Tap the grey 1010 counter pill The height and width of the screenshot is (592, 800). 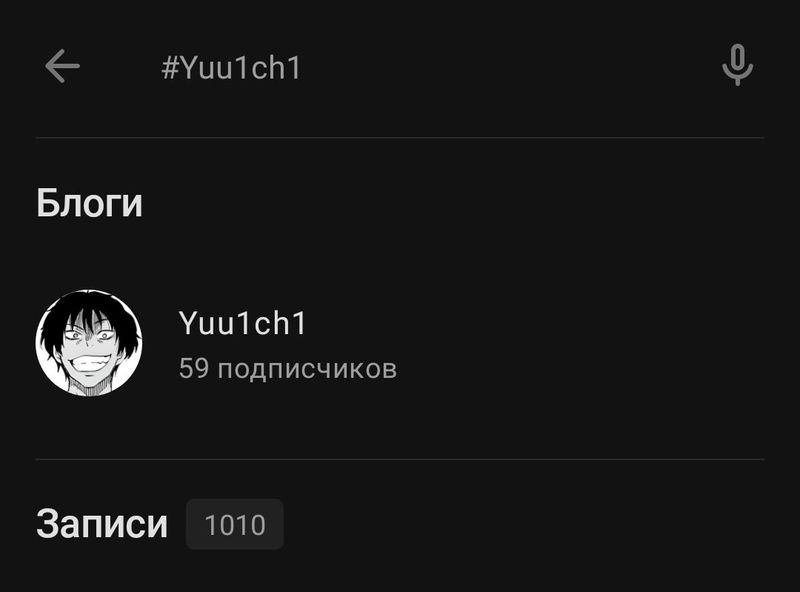click(x=235, y=524)
